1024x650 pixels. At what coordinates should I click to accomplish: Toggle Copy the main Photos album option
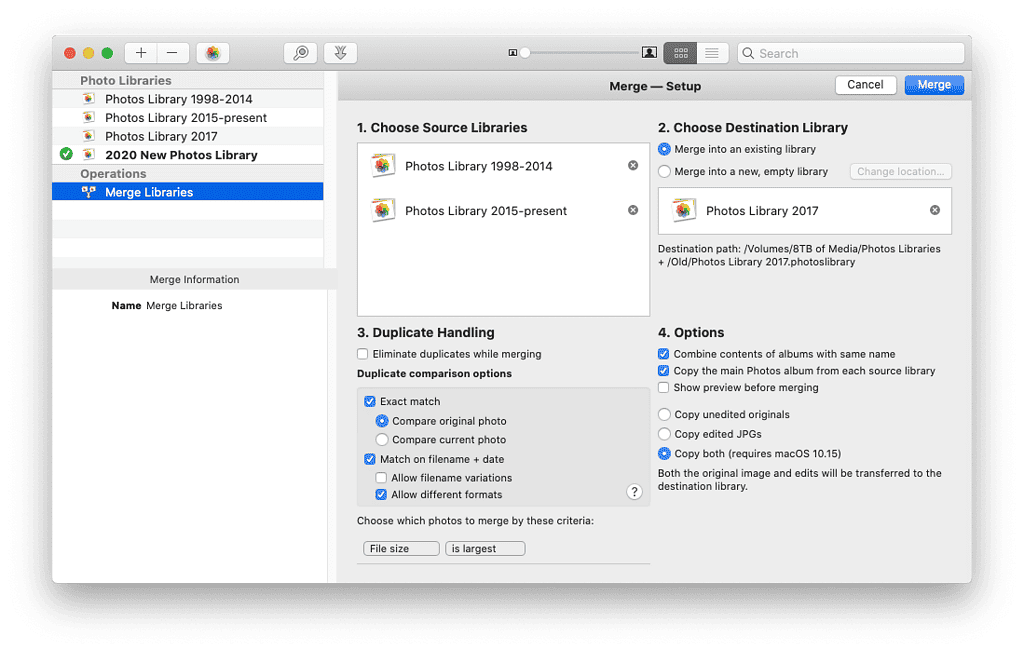[664, 370]
